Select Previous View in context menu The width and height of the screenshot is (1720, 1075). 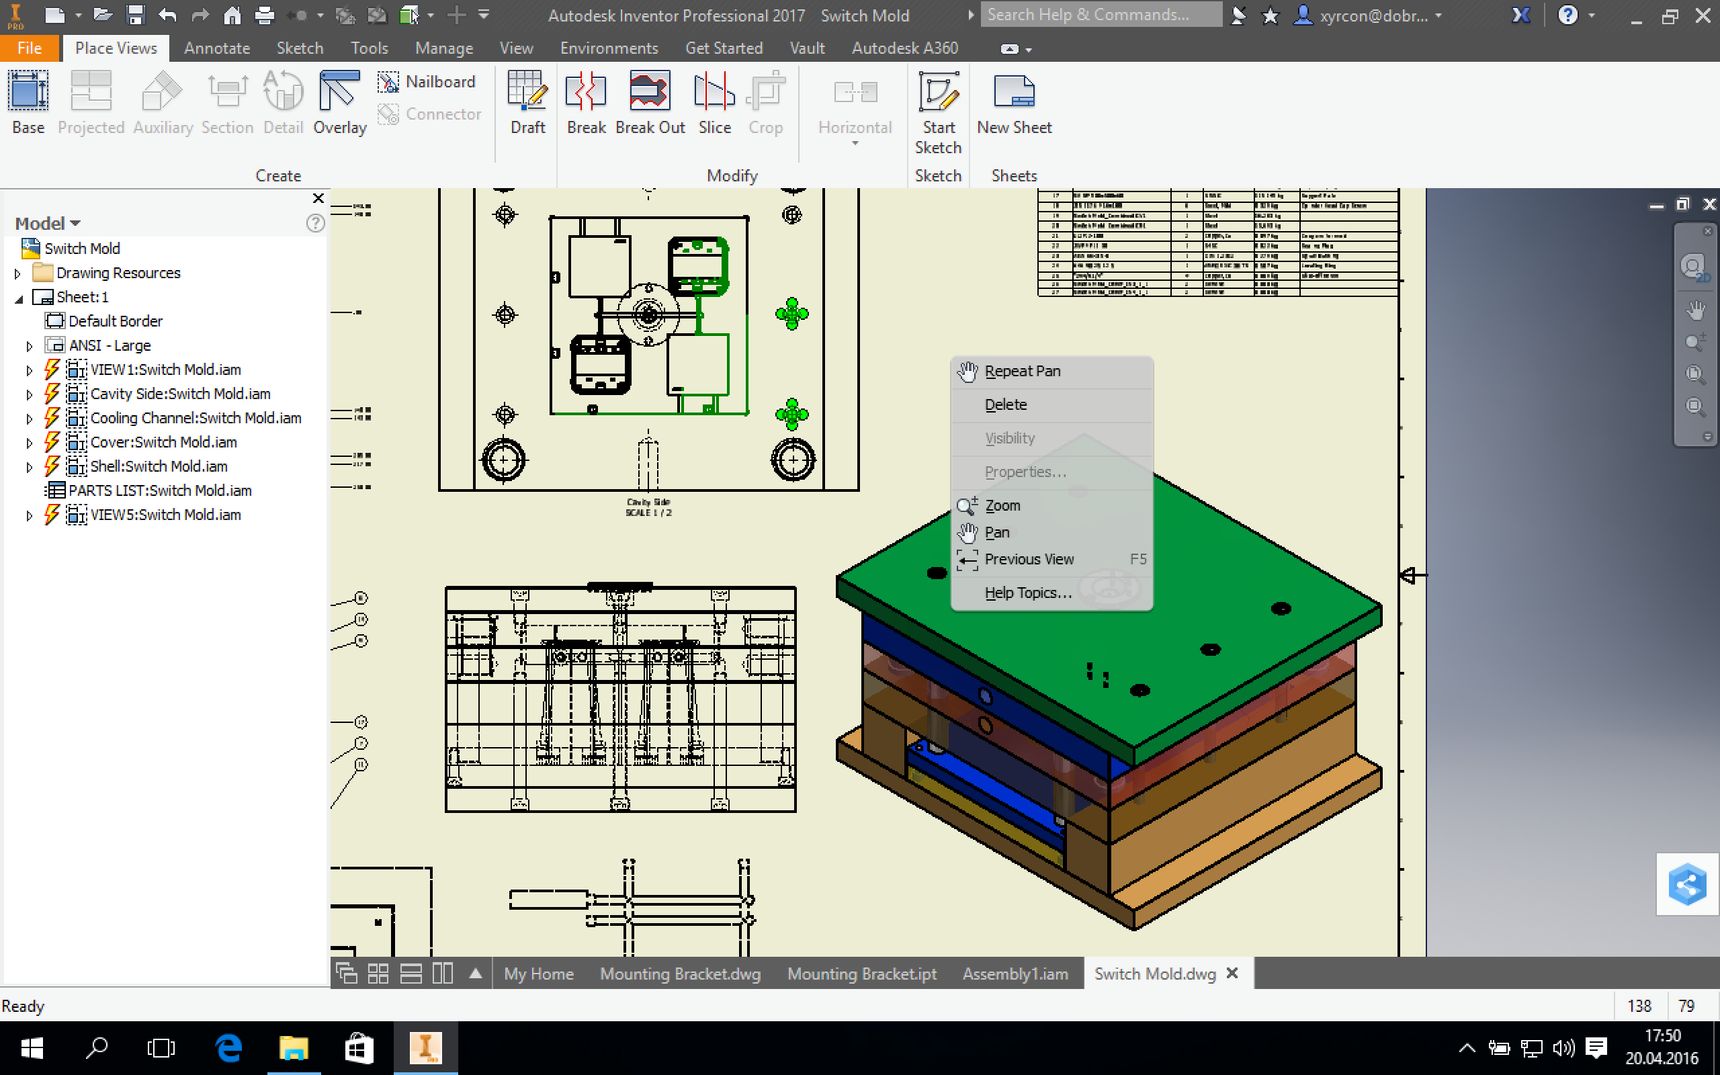click(1051, 559)
